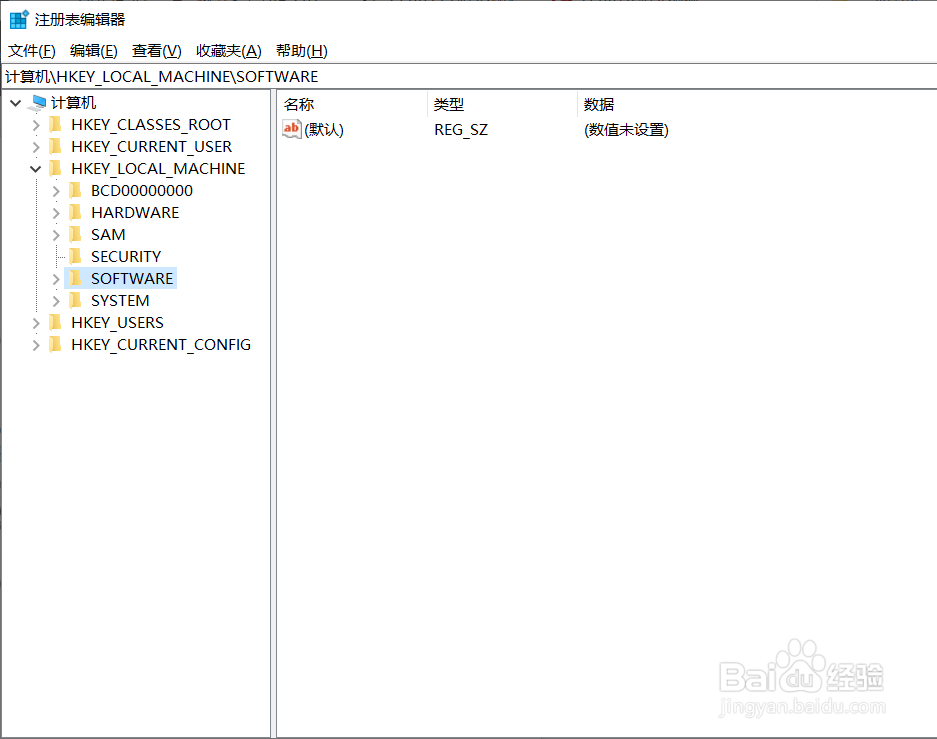The width and height of the screenshot is (937, 739).
Task: Click the HKEY_CLASSES_ROOT folder icon
Action: tap(55, 124)
